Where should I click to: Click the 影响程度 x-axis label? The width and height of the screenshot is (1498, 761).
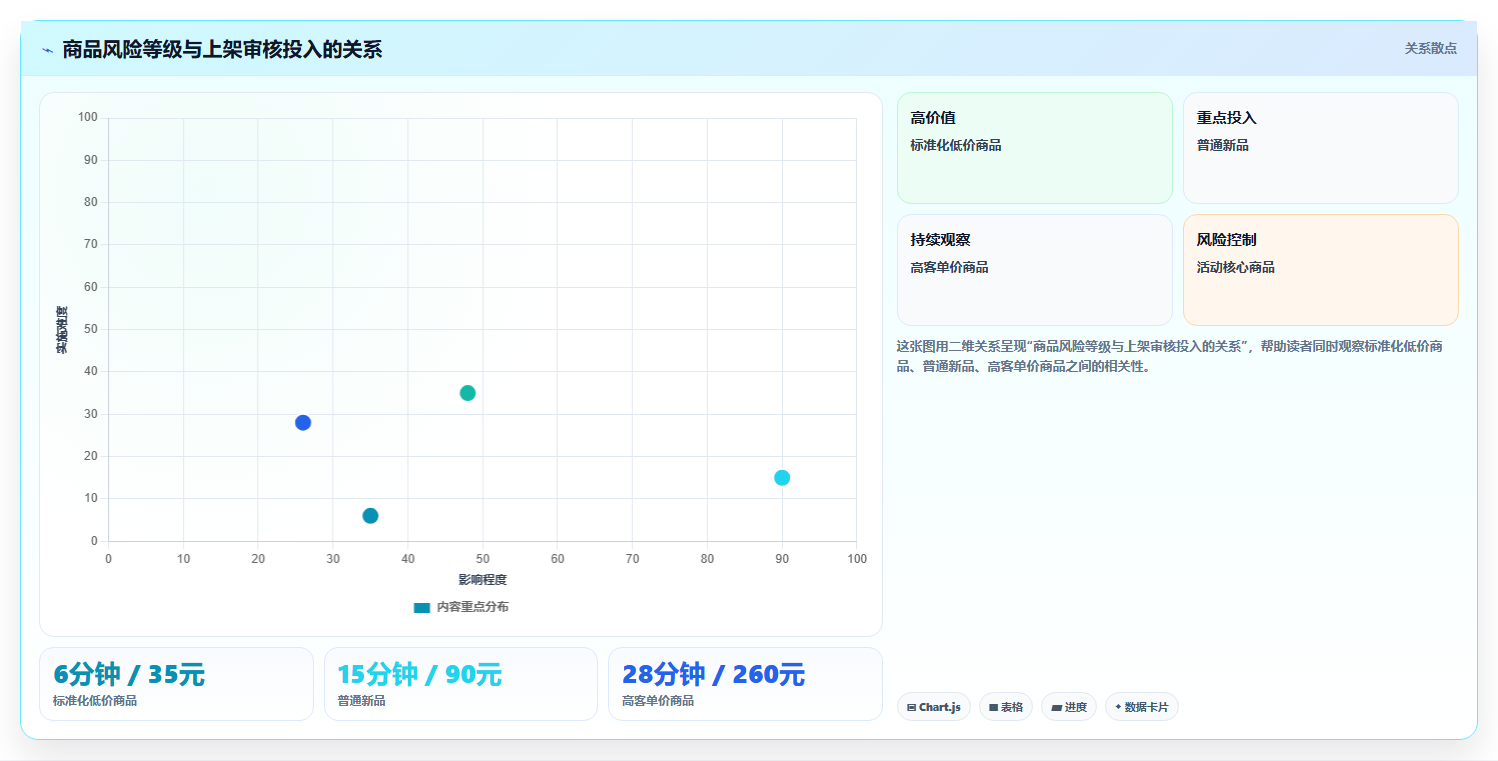(483, 580)
